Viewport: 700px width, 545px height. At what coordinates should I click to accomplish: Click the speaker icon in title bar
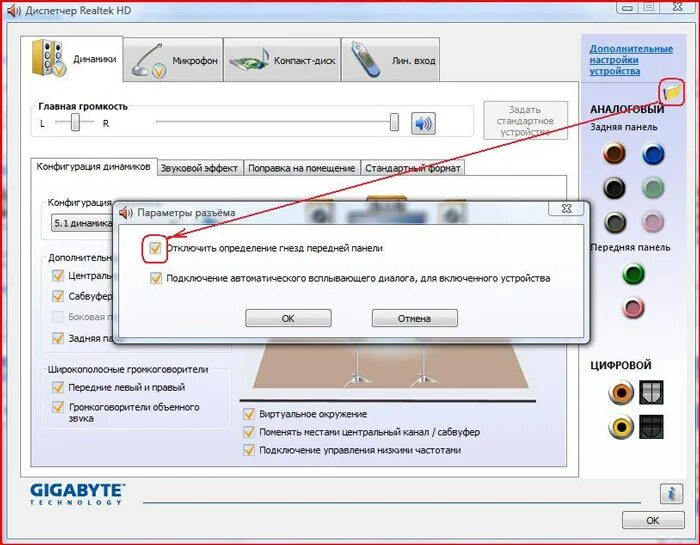(13, 10)
